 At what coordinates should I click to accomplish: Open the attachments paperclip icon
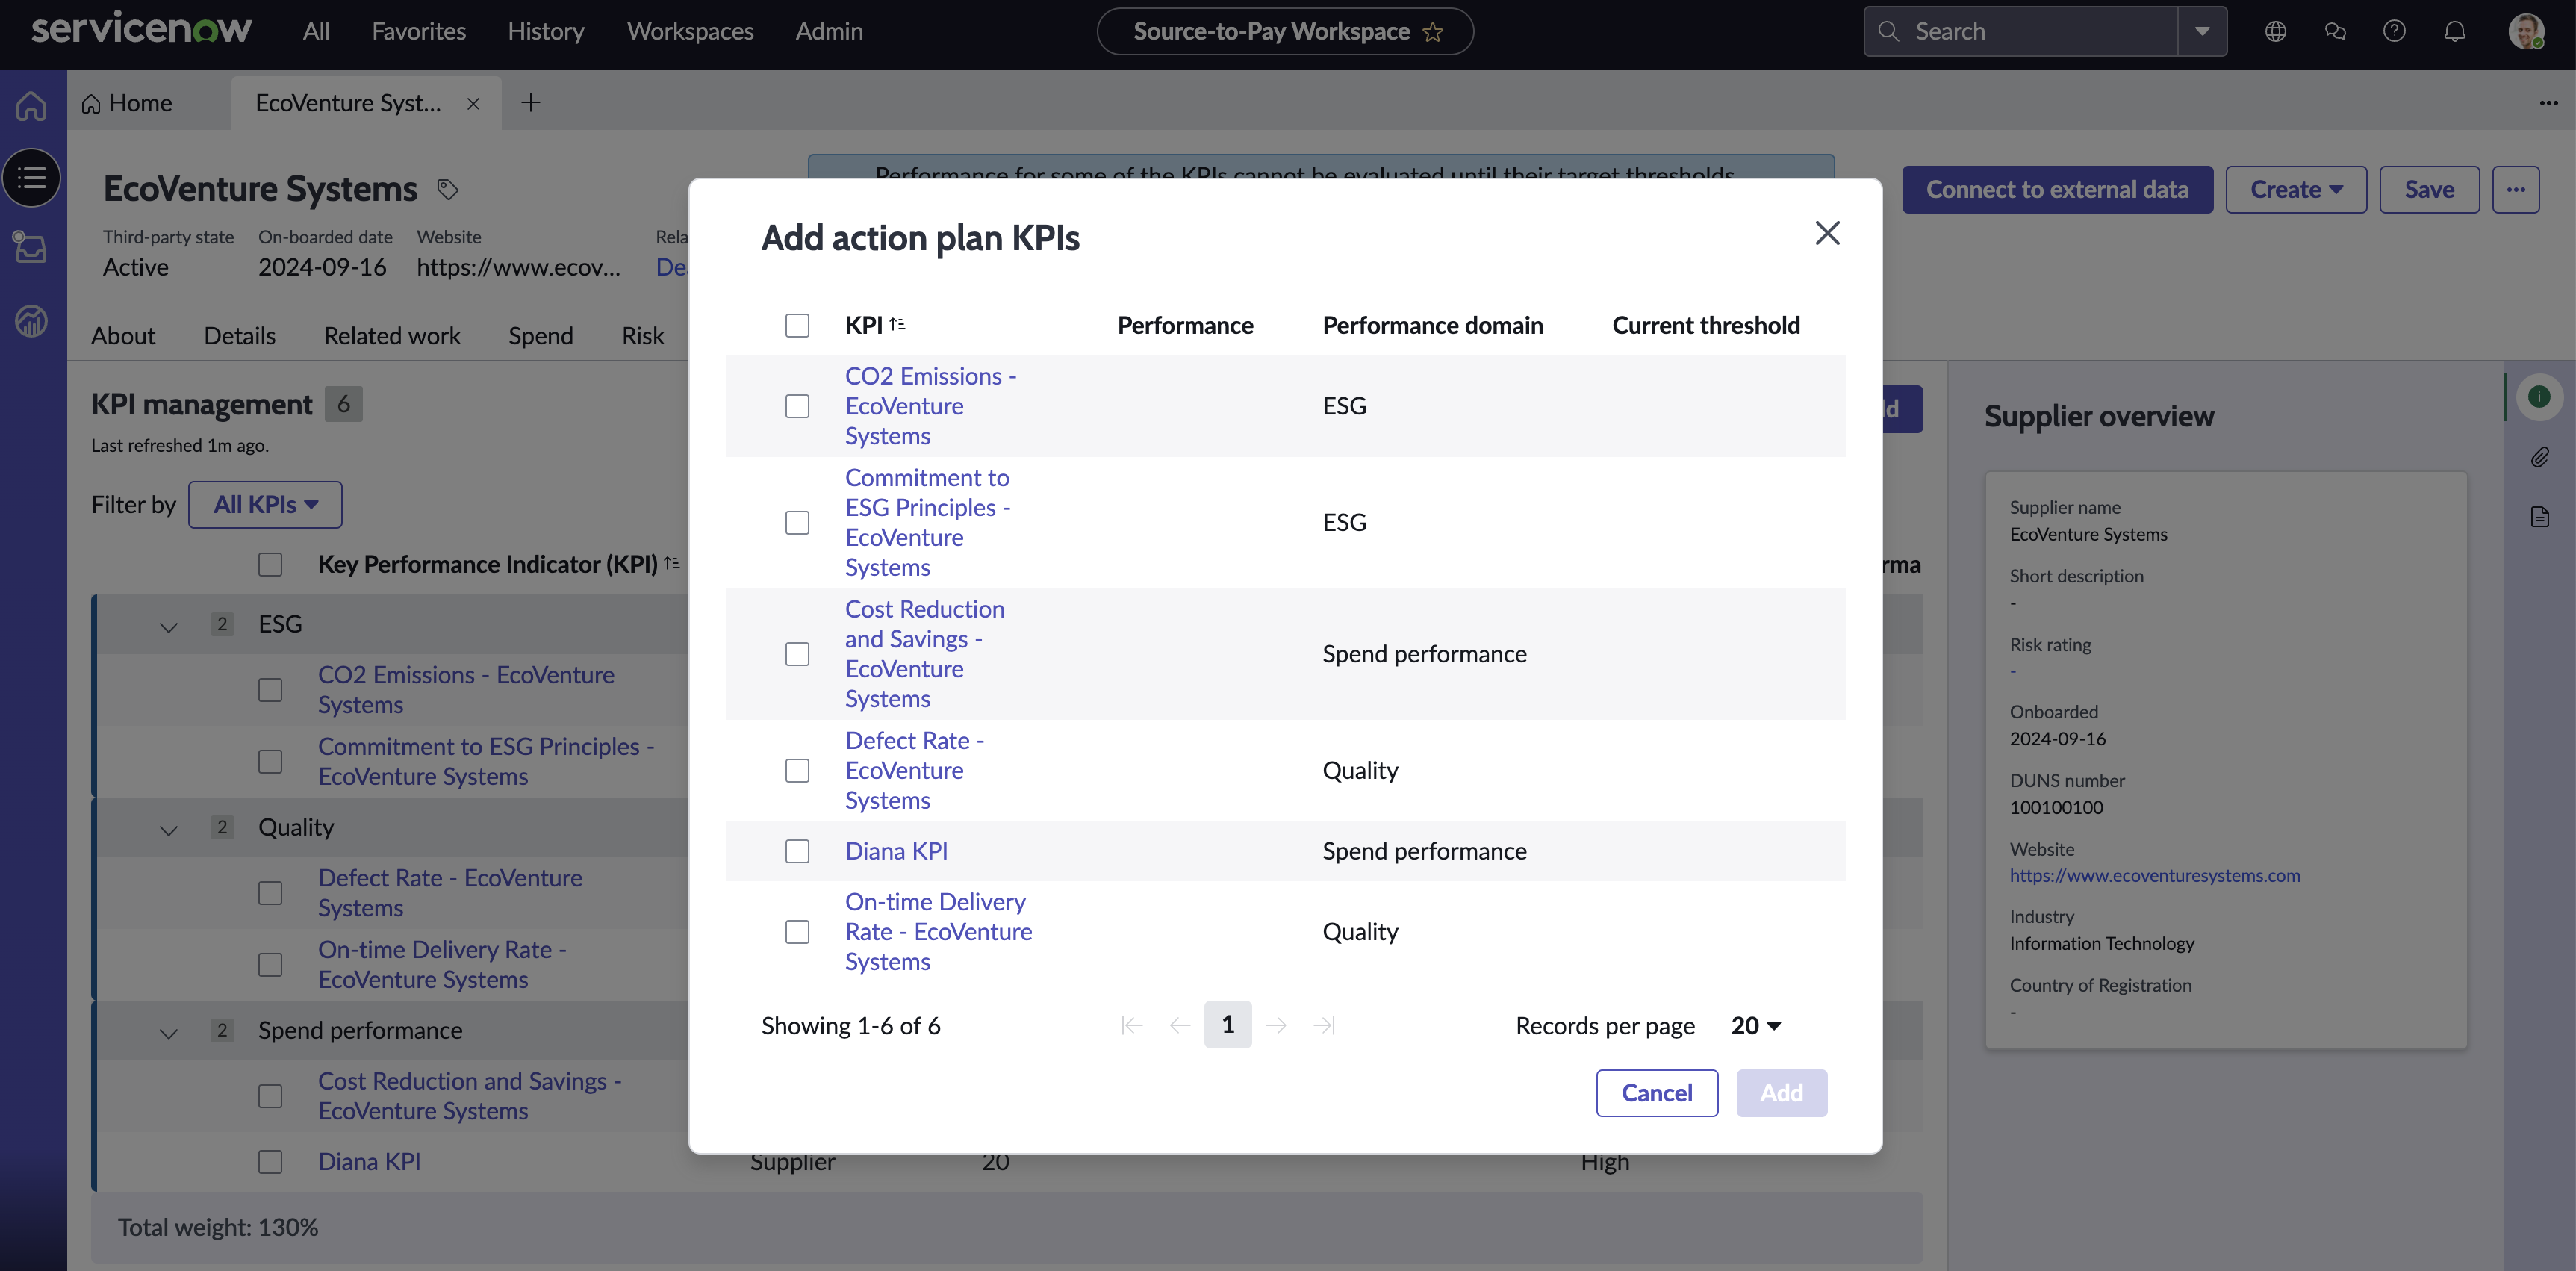click(2539, 457)
